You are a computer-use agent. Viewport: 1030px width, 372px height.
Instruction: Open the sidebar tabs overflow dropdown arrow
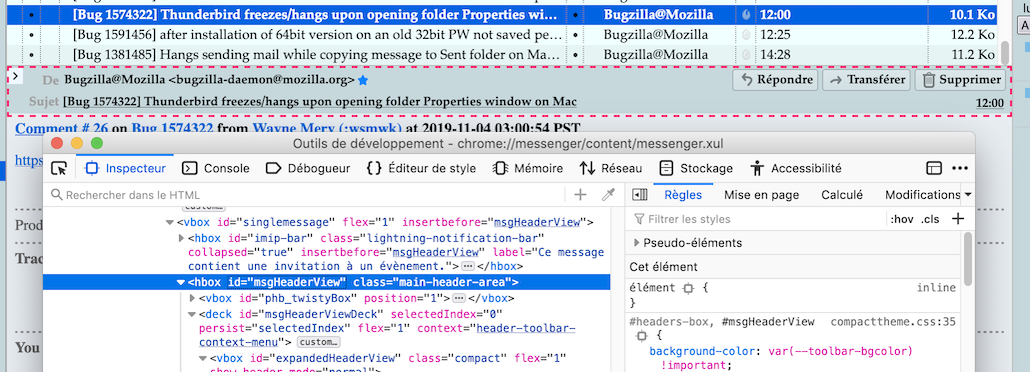click(x=968, y=195)
